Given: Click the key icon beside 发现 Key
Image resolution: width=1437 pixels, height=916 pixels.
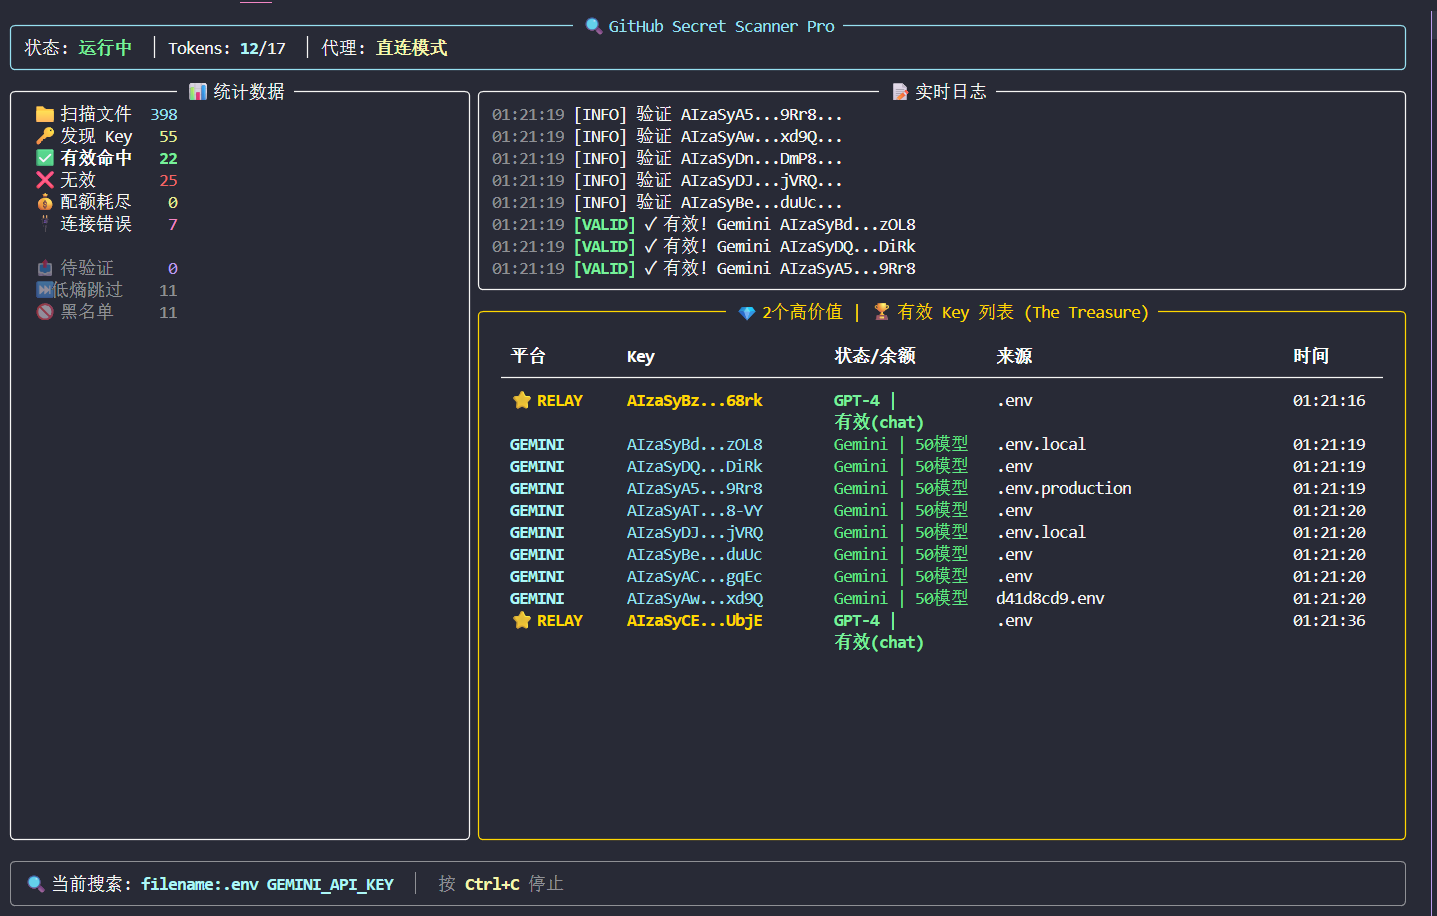Looking at the screenshot, I should click(45, 136).
